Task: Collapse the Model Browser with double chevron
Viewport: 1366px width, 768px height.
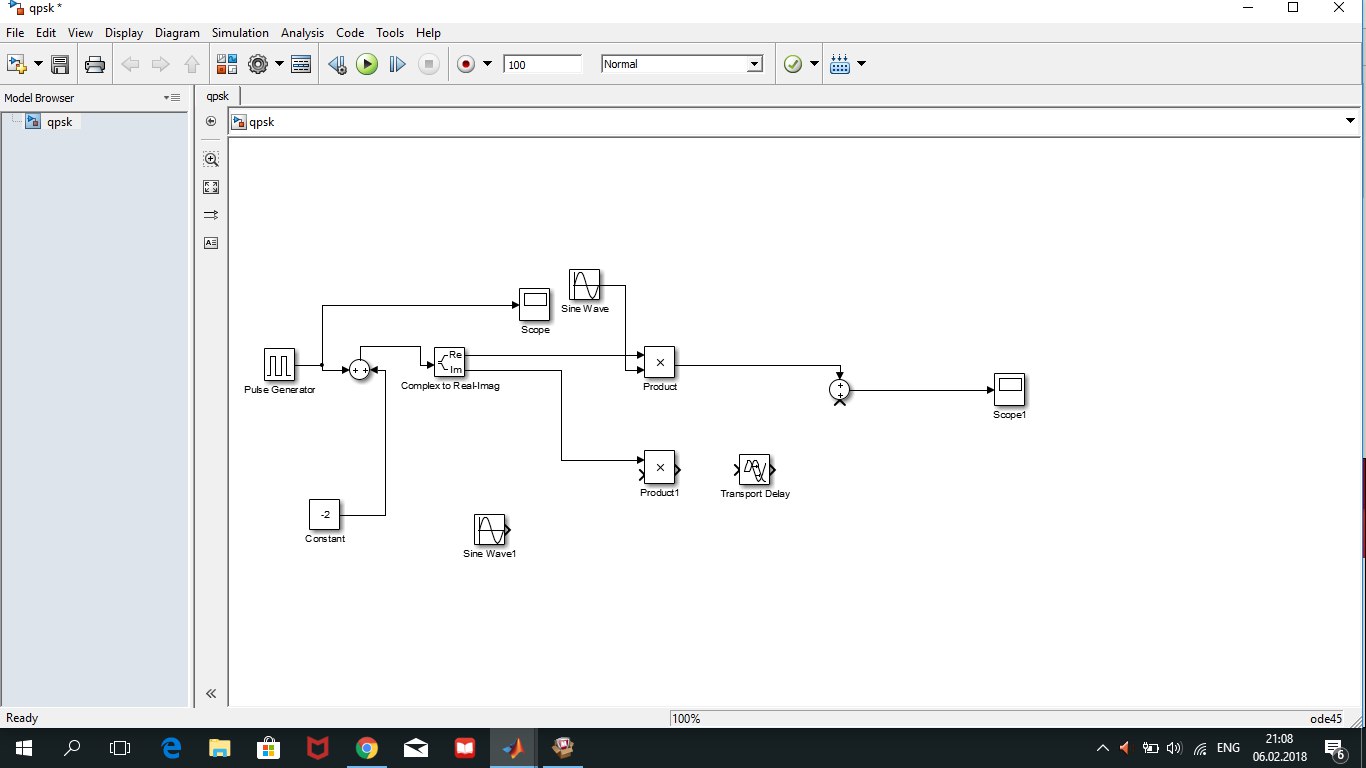Action: pos(211,693)
